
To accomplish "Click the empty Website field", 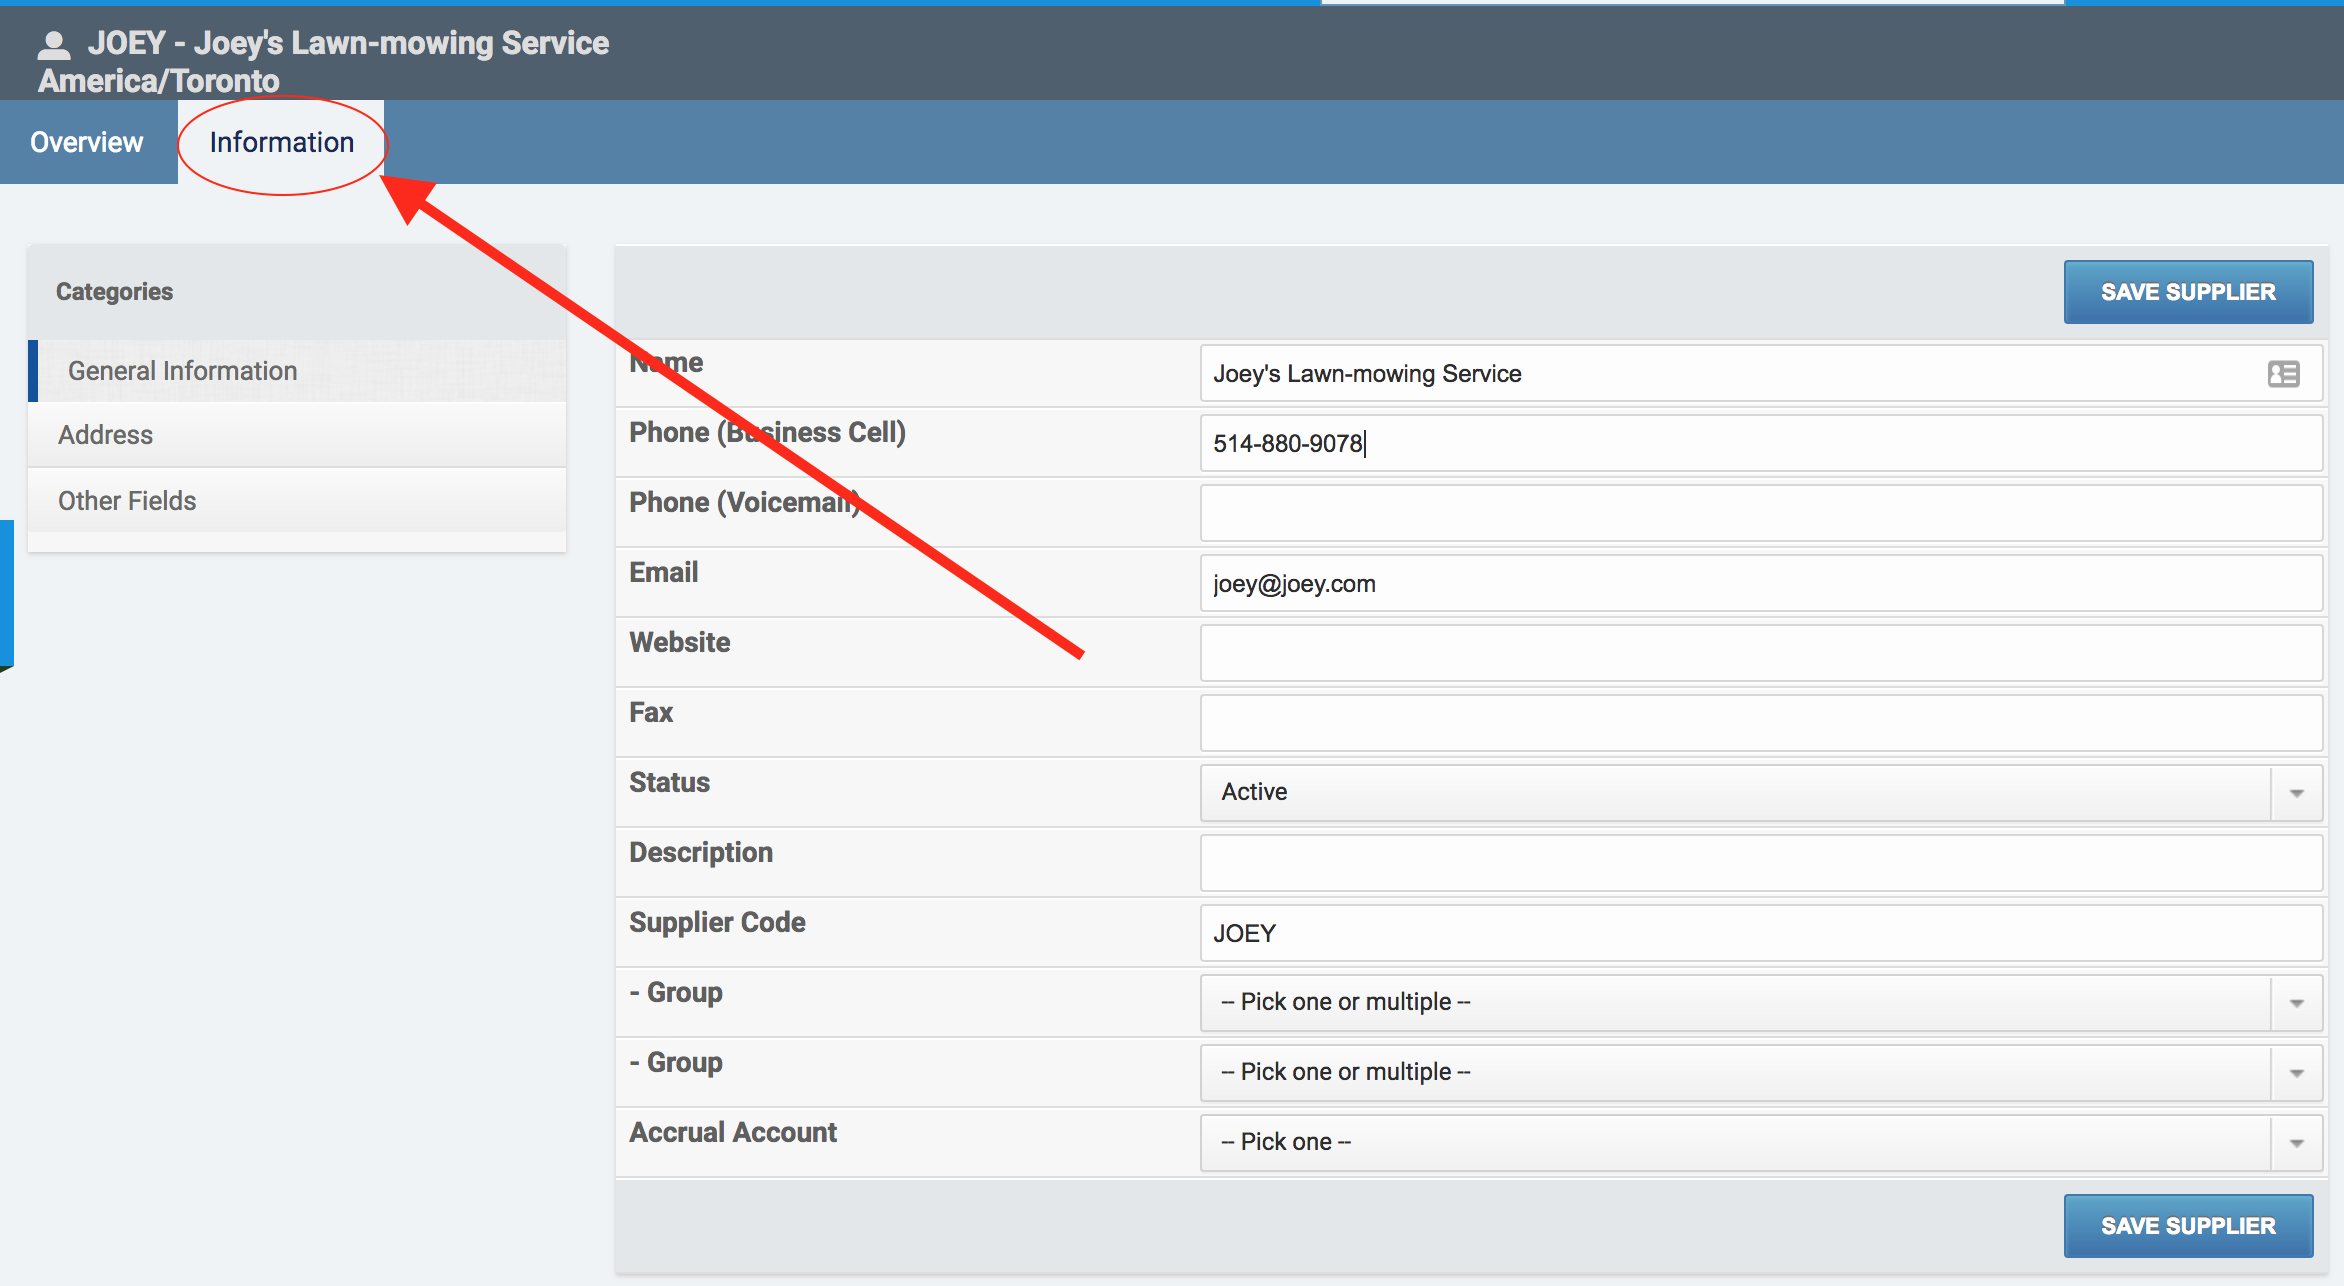I will pos(1760,654).
